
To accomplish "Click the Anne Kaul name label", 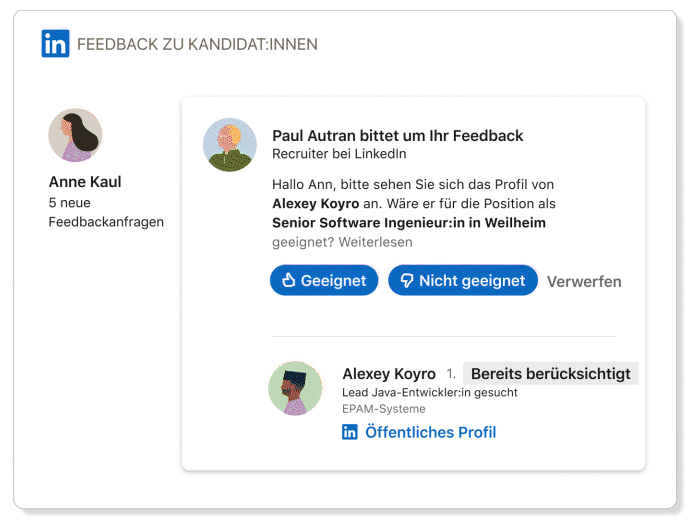I will coord(85,182).
